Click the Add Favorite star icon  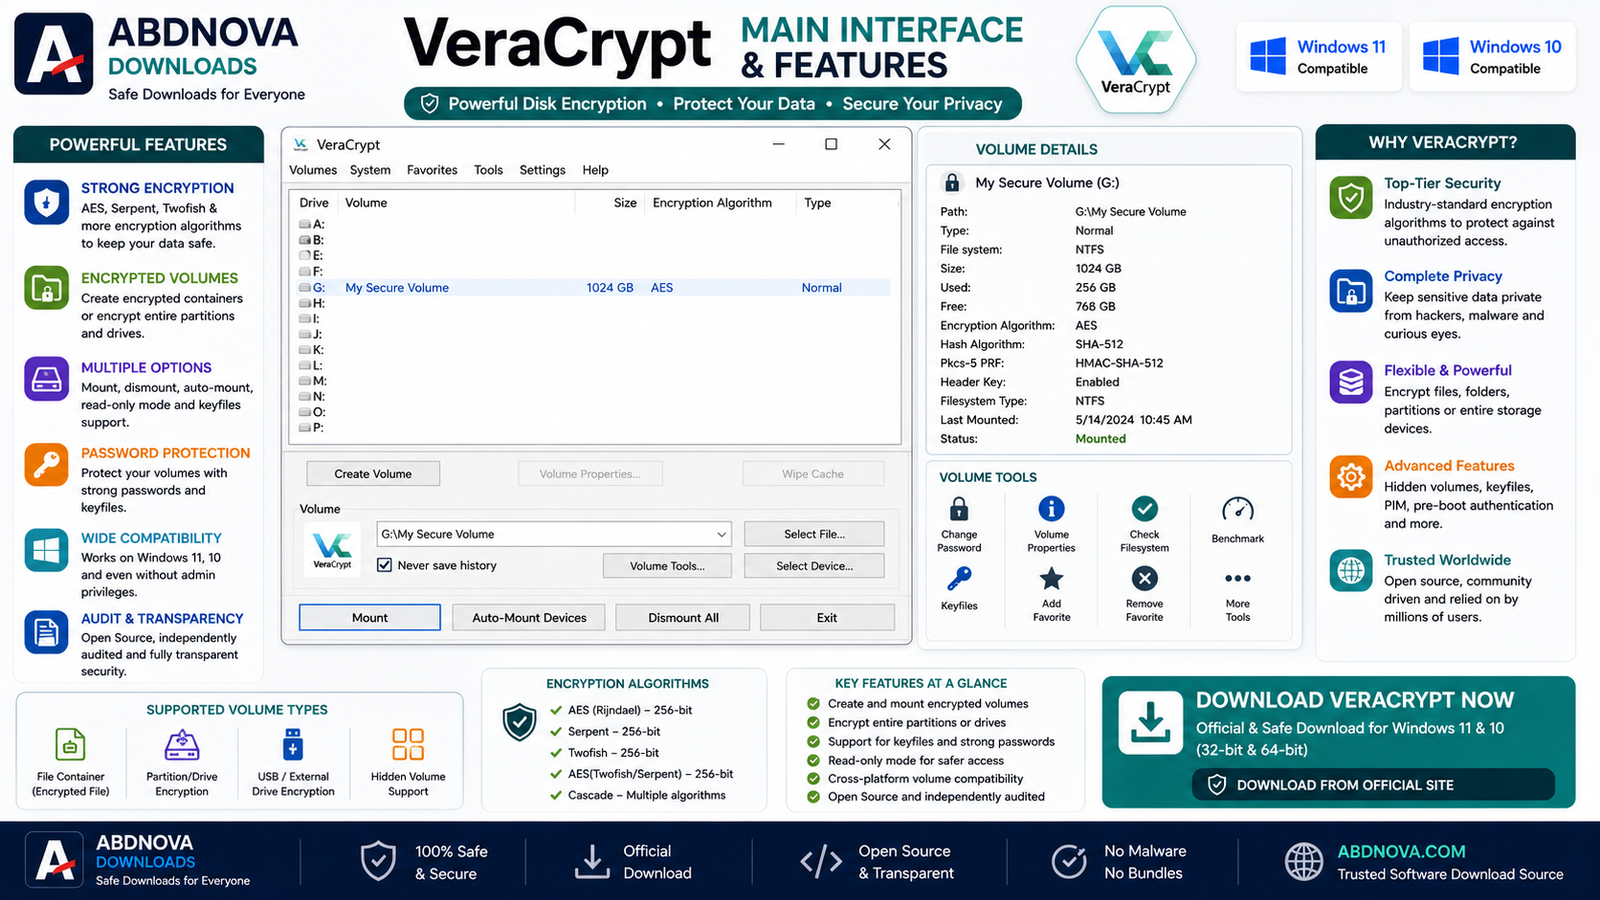point(1051,578)
